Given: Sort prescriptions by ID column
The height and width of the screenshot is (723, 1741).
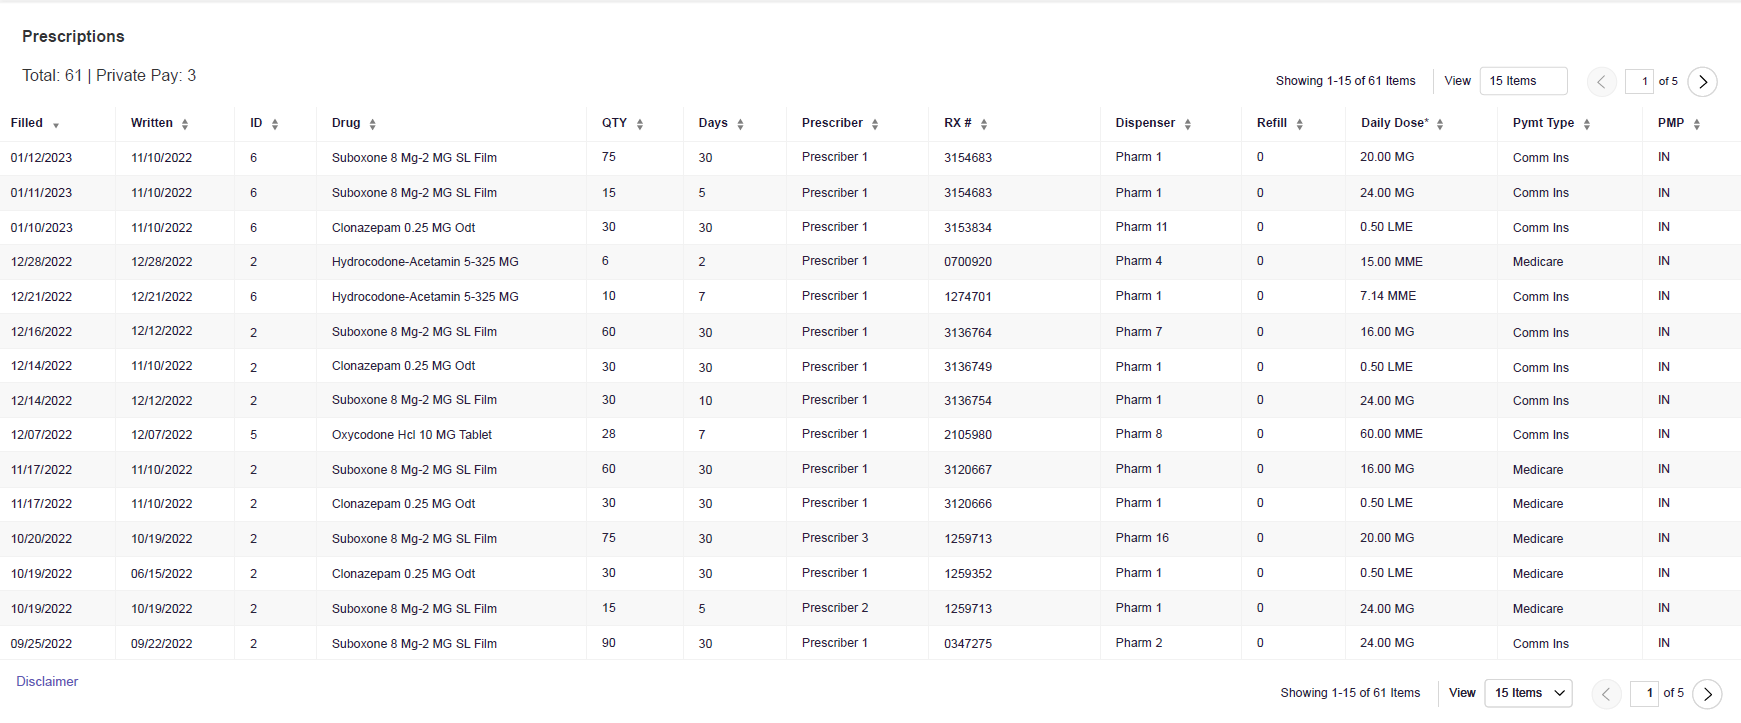Looking at the screenshot, I should point(275,124).
